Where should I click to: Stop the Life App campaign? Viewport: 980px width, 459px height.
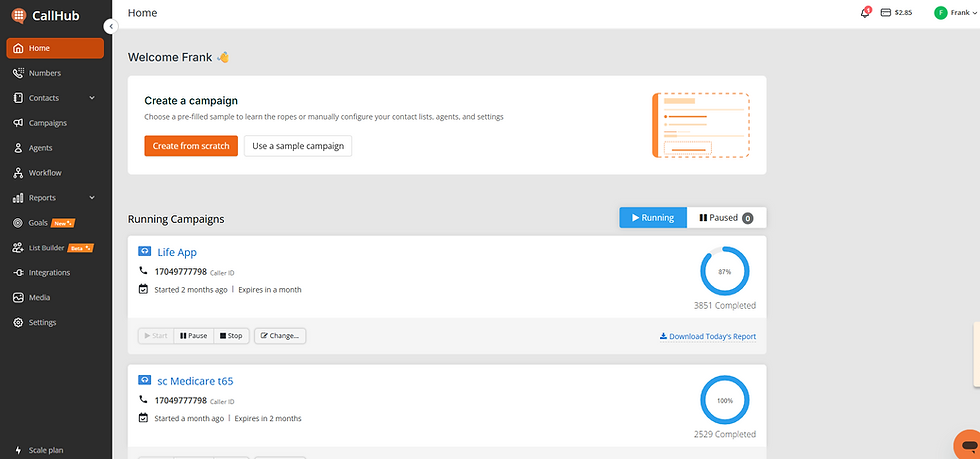(231, 336)
